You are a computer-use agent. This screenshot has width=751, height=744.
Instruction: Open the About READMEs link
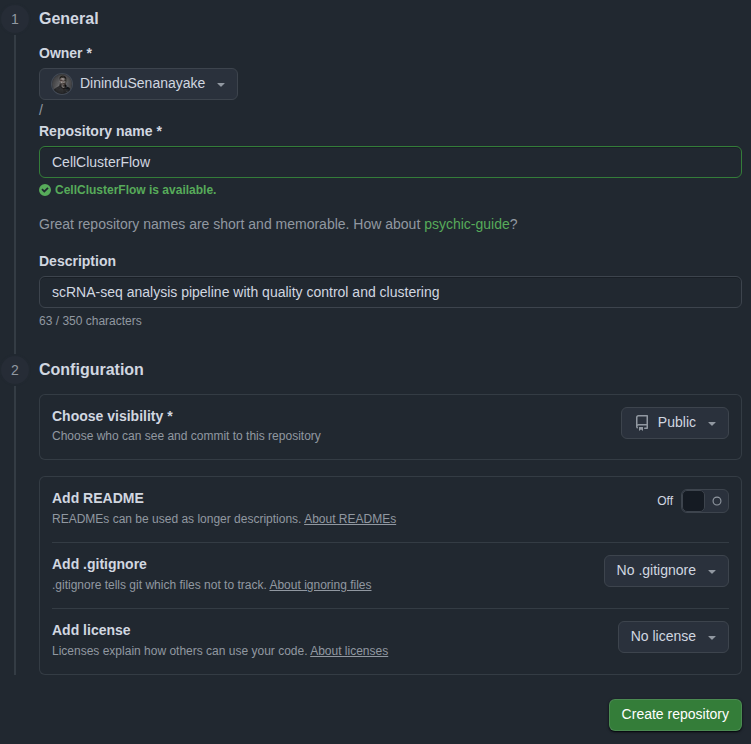[350, 519]
